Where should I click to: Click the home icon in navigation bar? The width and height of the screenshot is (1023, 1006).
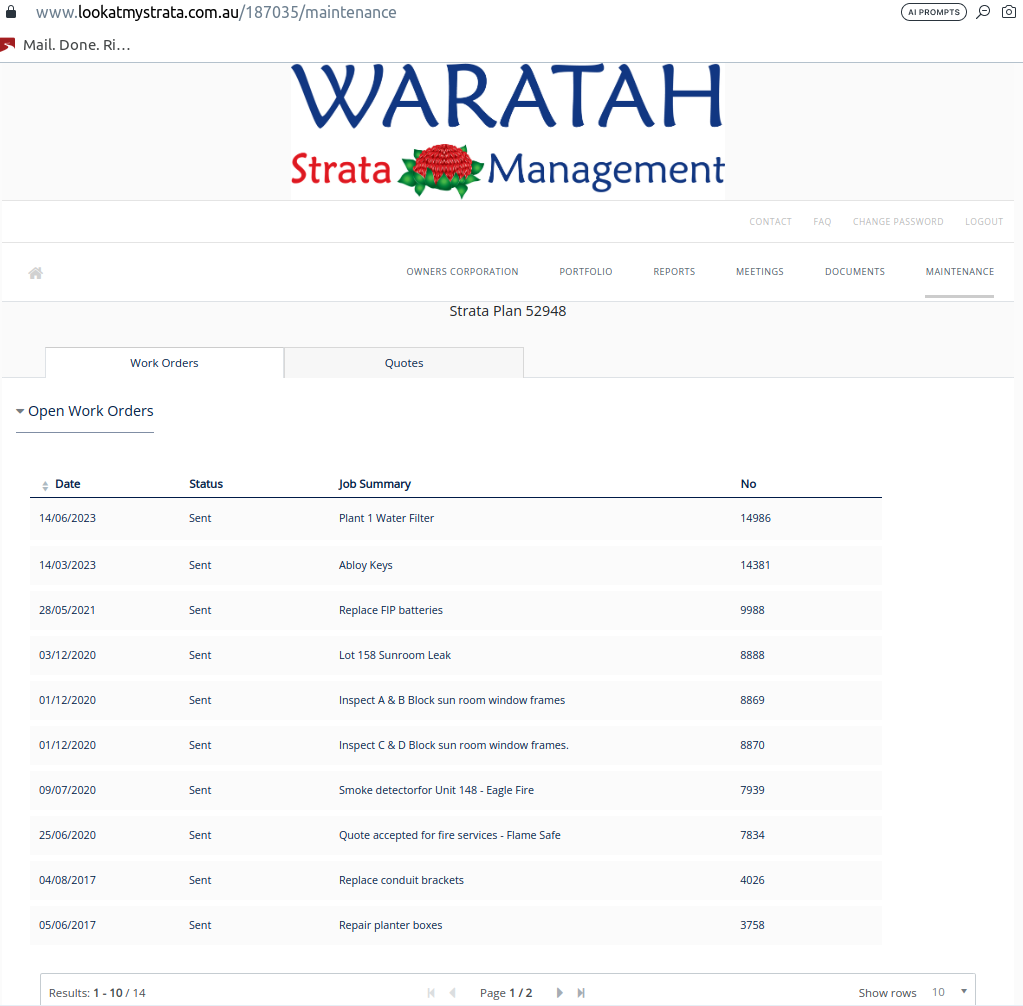[36, 273]
